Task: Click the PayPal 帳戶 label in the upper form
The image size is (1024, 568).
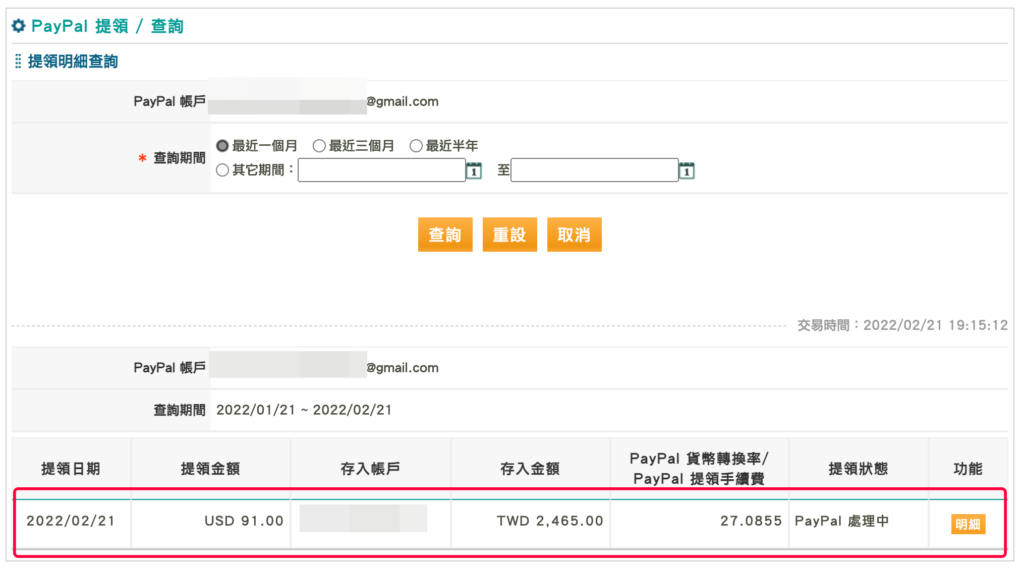Action: pos(170,101)
